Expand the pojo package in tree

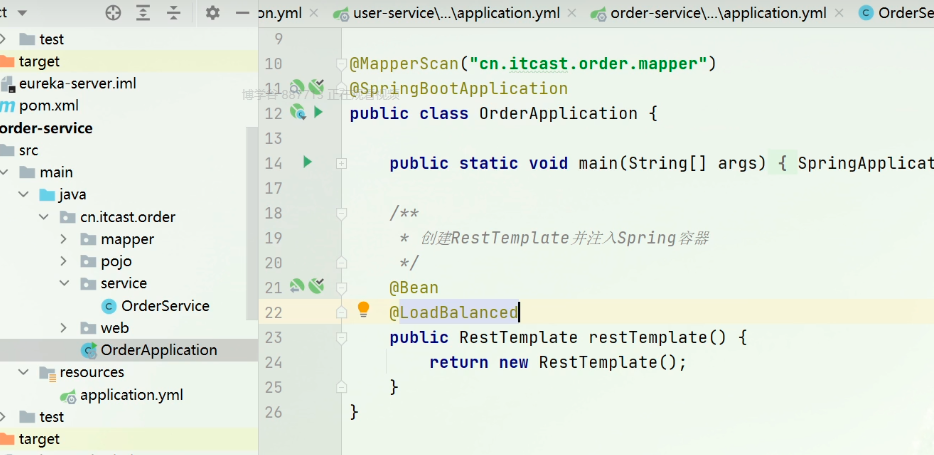pos(64,261)
